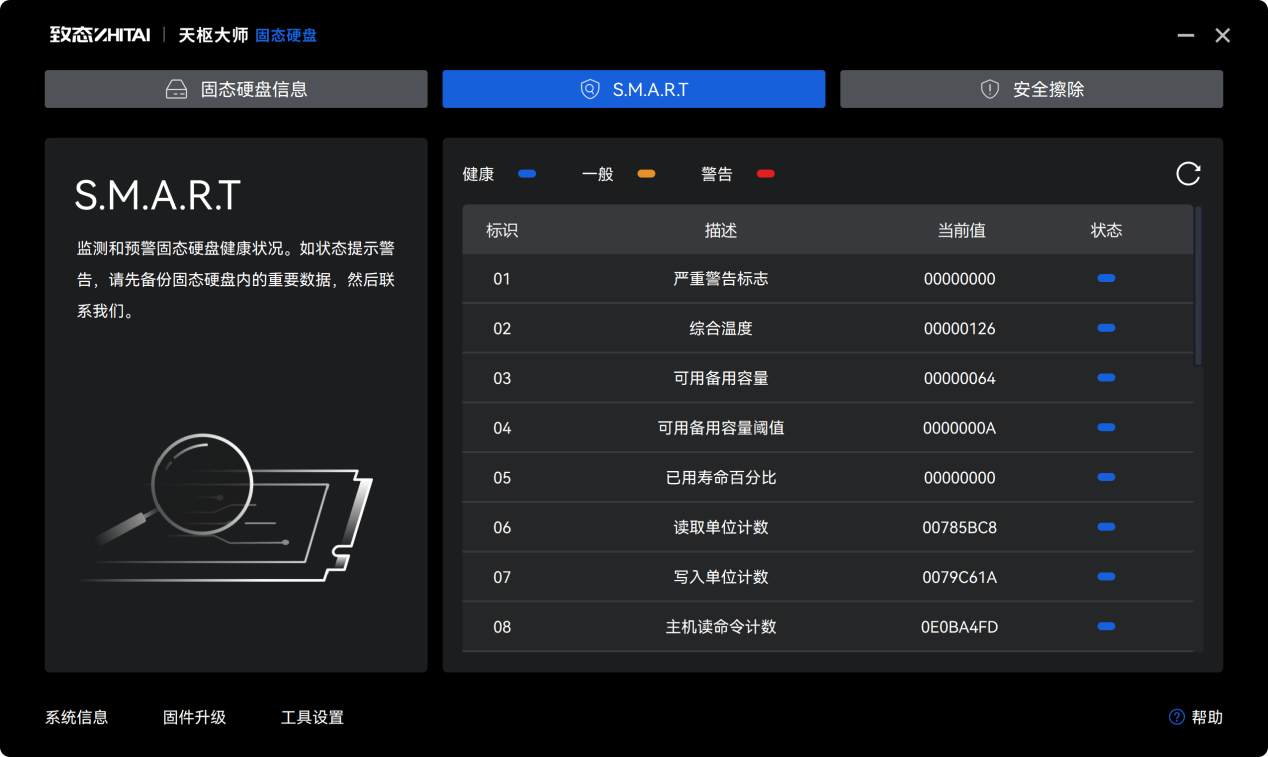Click the orange 一般 legend indicator

tap(646, 174)
